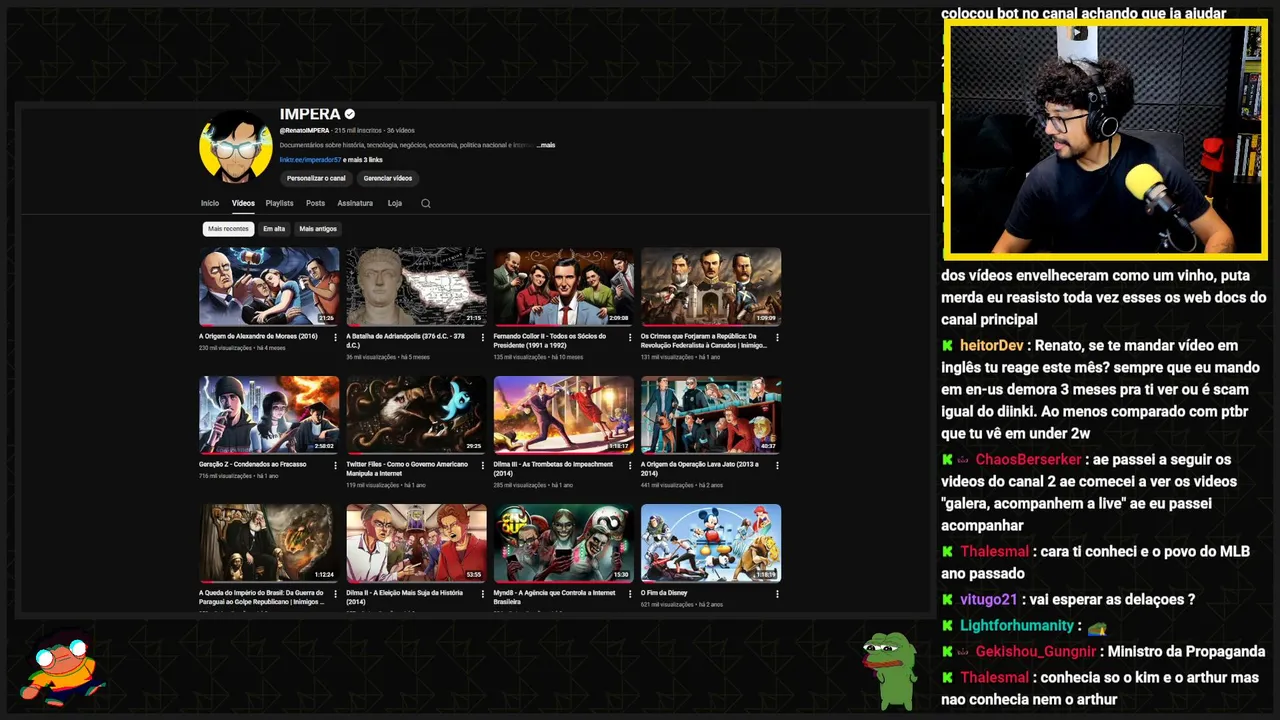Open options menu for Twitter Files video
This screenshot has width=1280, height=720.
(x=482, y=465)
